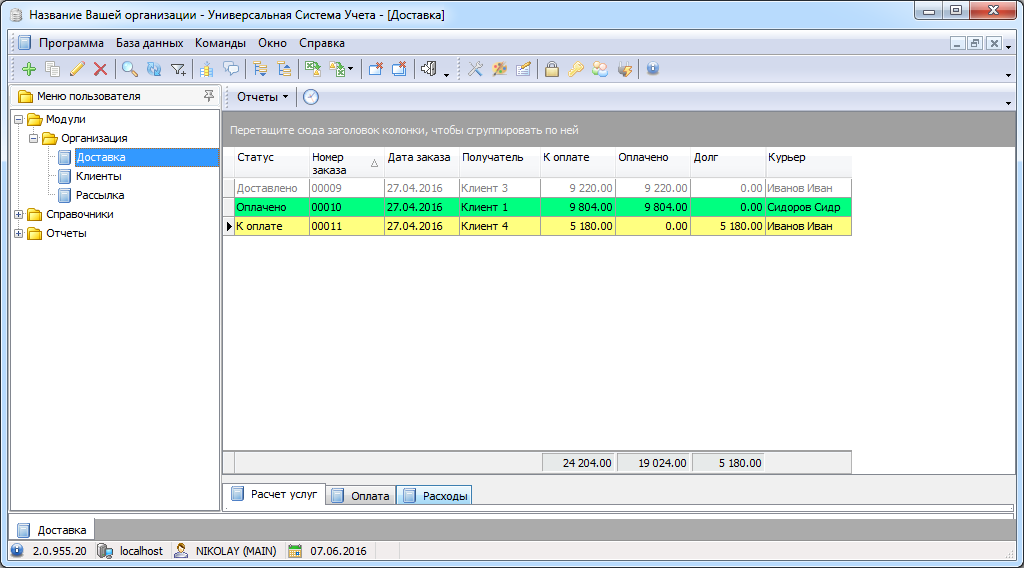Screen dimensions: 1024x568
Task: Click the Collapse all tree toolbar icon
Action: click(284, 69)
